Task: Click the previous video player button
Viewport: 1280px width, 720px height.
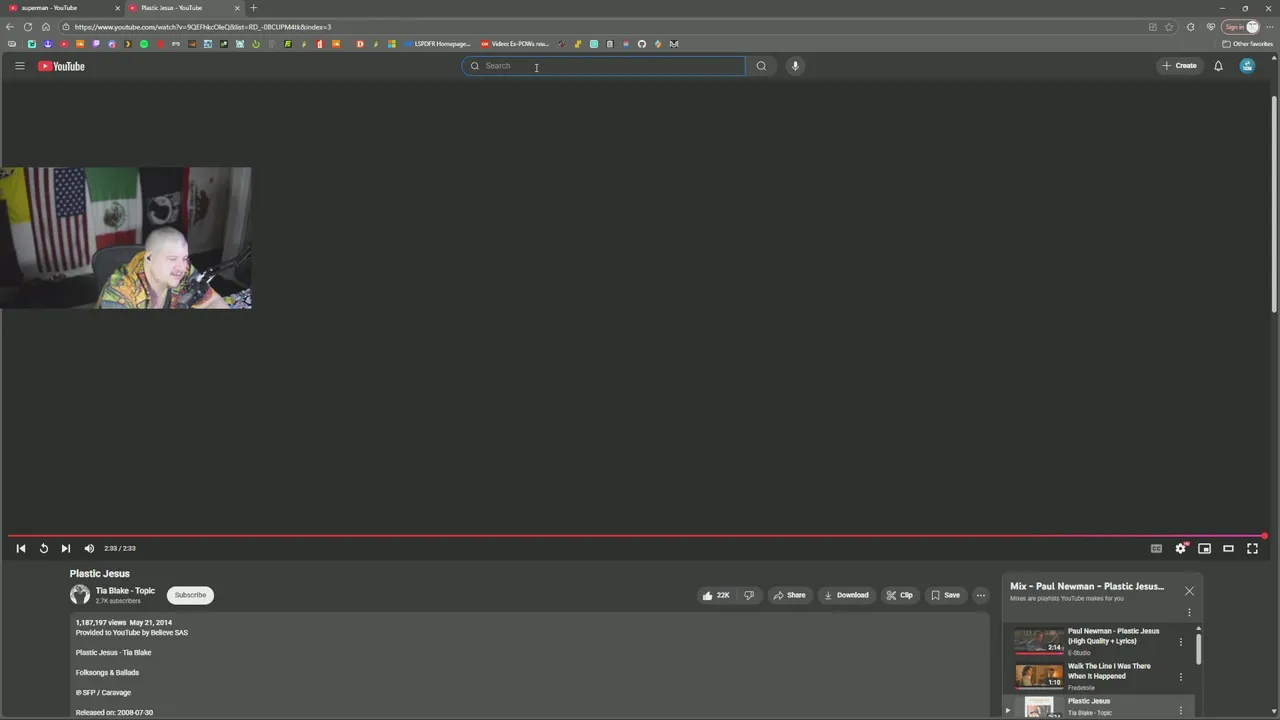Action: pos(21,548)
